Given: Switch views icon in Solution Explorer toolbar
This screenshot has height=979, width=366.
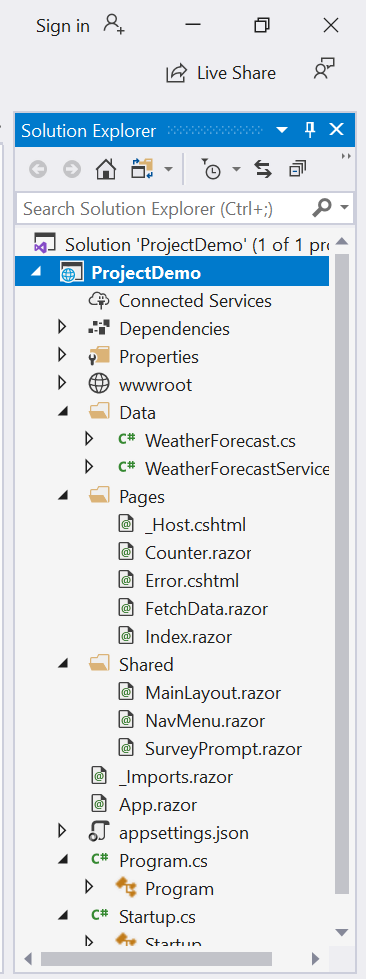Looking at the screenshot, I should coord(142,169).
